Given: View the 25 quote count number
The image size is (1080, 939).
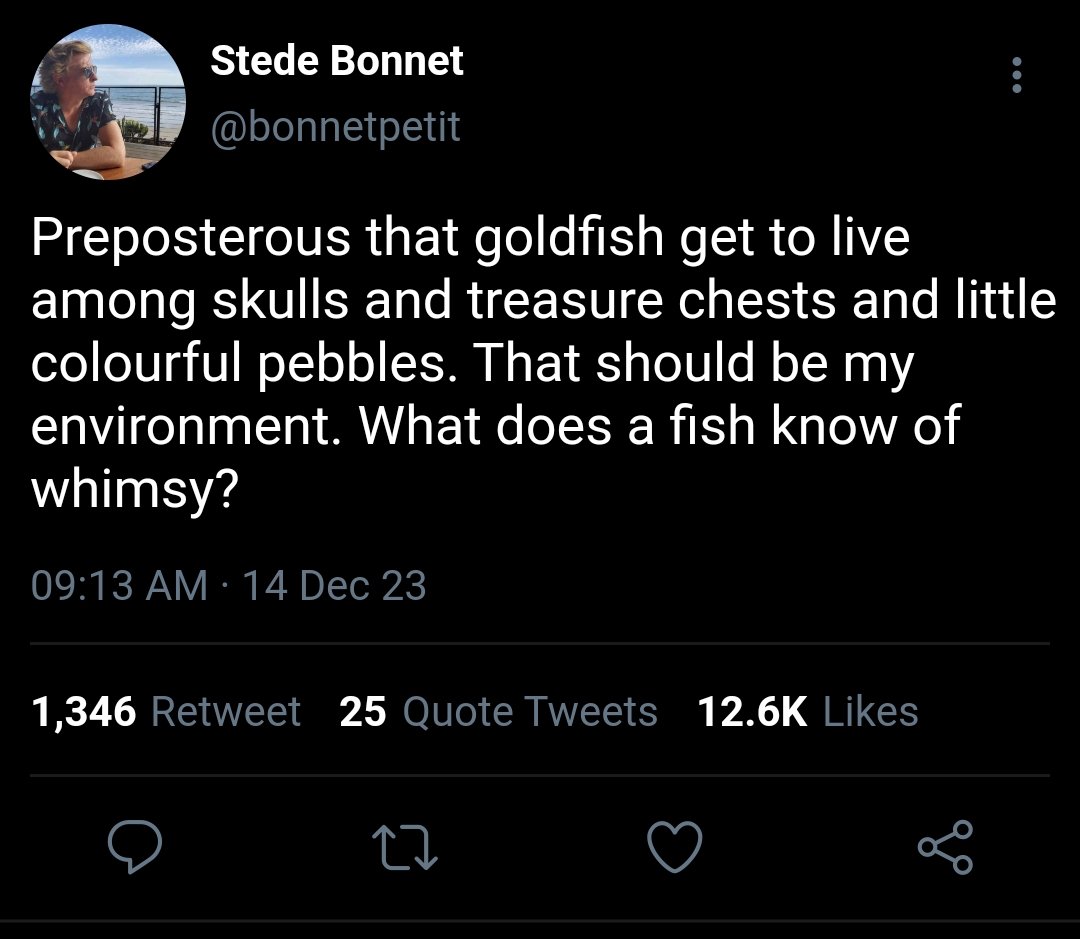Looking at the screenshot, I should coord(362,712).
